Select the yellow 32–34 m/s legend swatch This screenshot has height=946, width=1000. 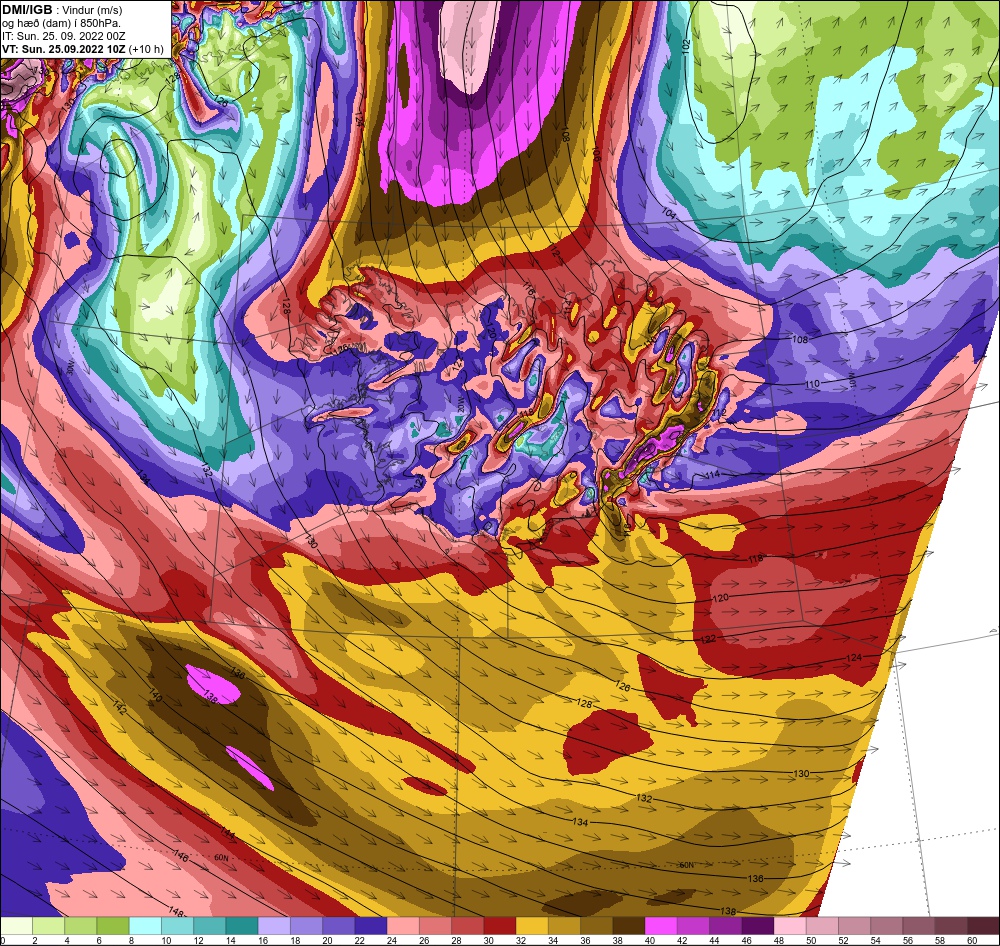532,926
